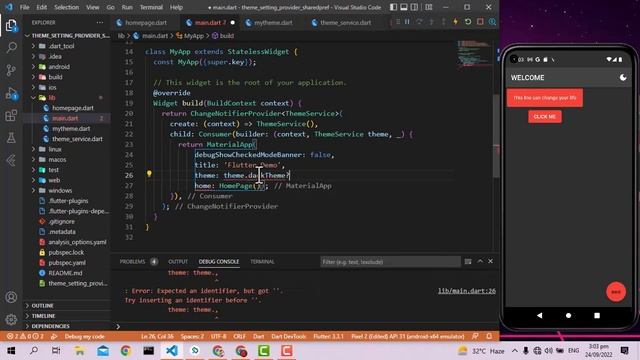Open the Manage gear in activity bar
The height and width of the screenshot is (360, 640).
pos(11,319)
